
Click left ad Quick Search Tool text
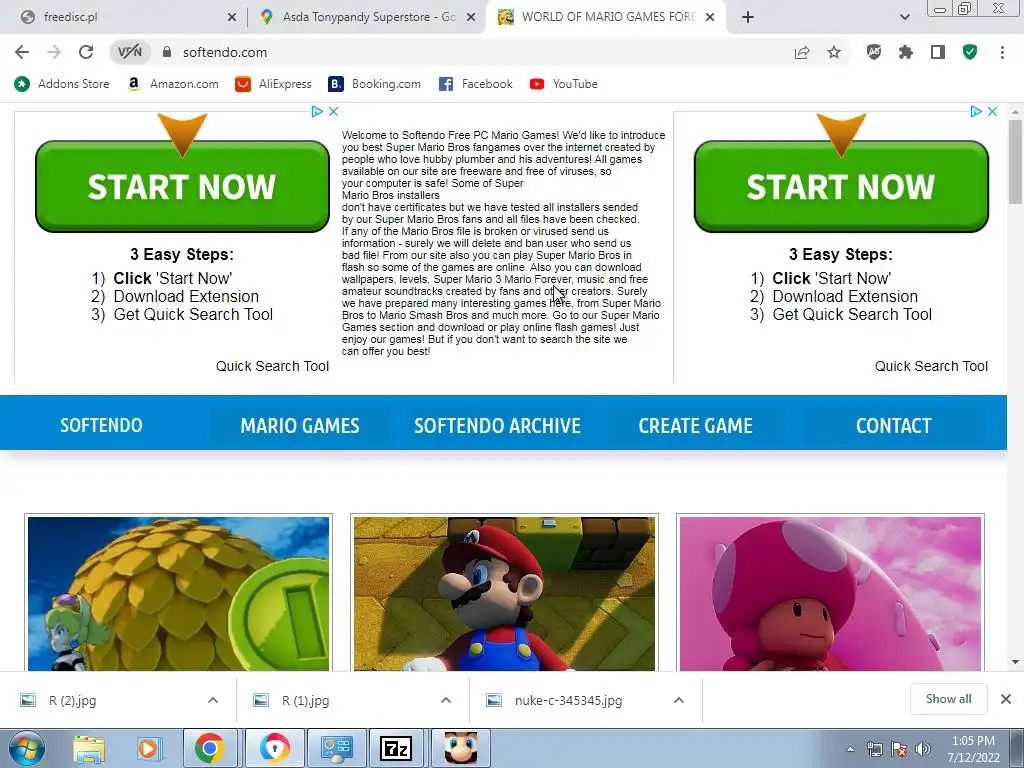click(x=272, y=366)
